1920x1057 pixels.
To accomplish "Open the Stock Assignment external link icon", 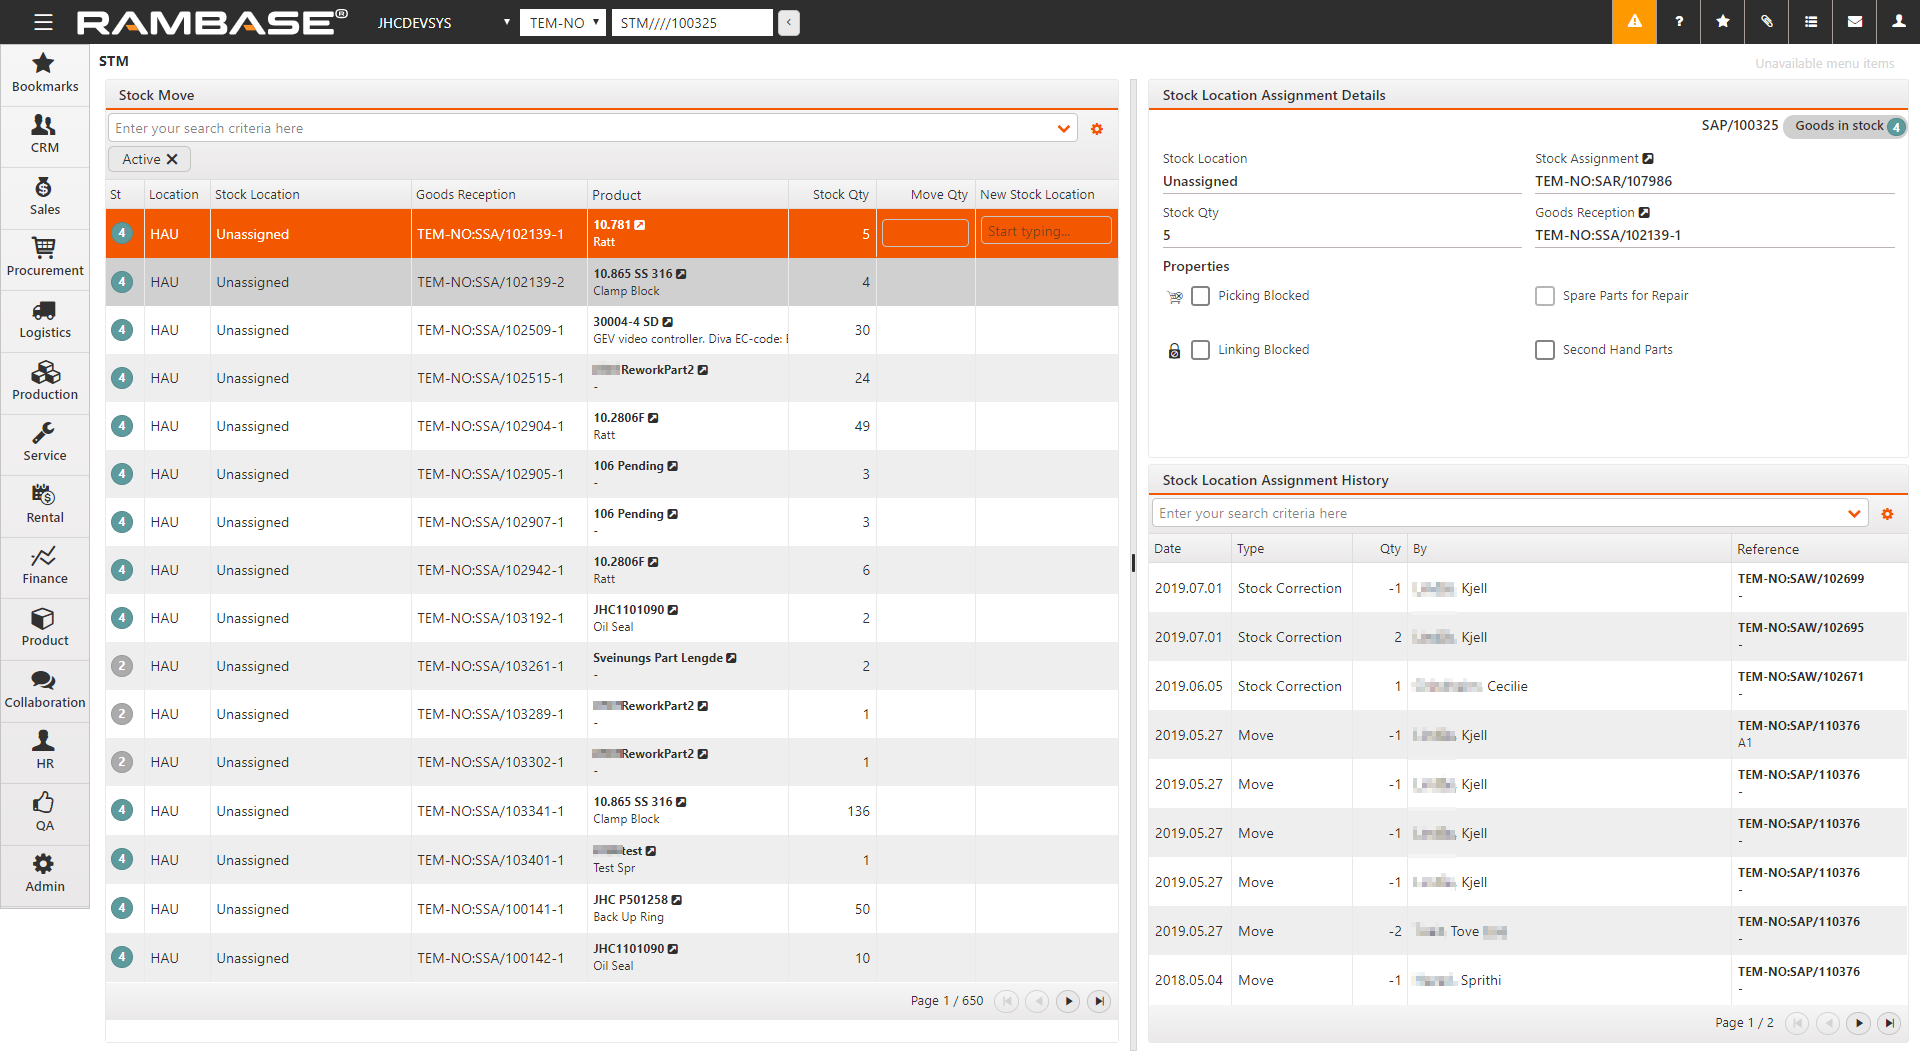I will click(x=1648, y=158).
